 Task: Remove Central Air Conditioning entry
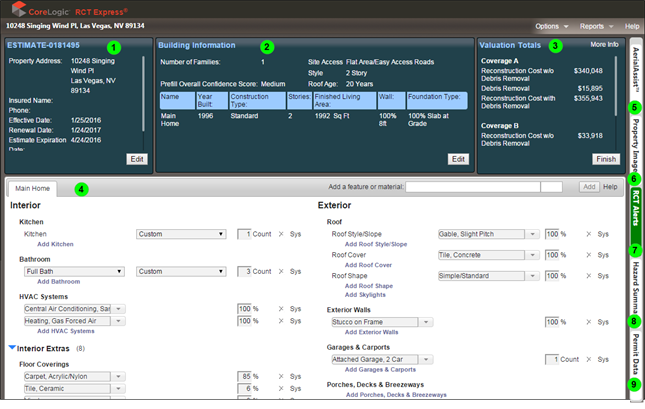[282, 309]
